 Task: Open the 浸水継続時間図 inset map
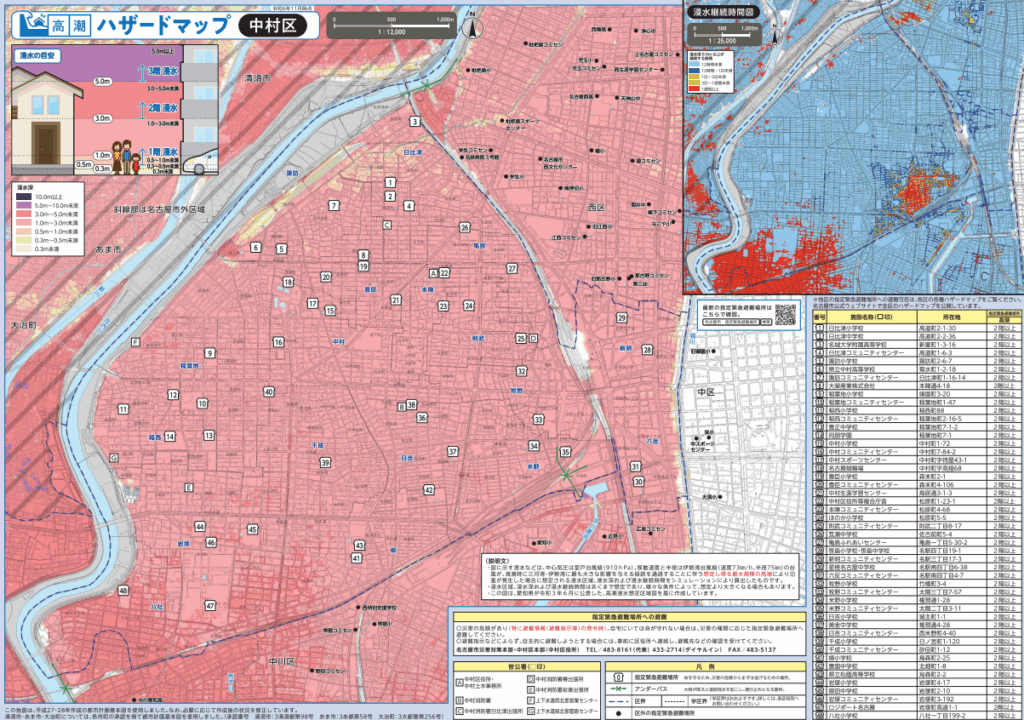[x=852, y=150]
